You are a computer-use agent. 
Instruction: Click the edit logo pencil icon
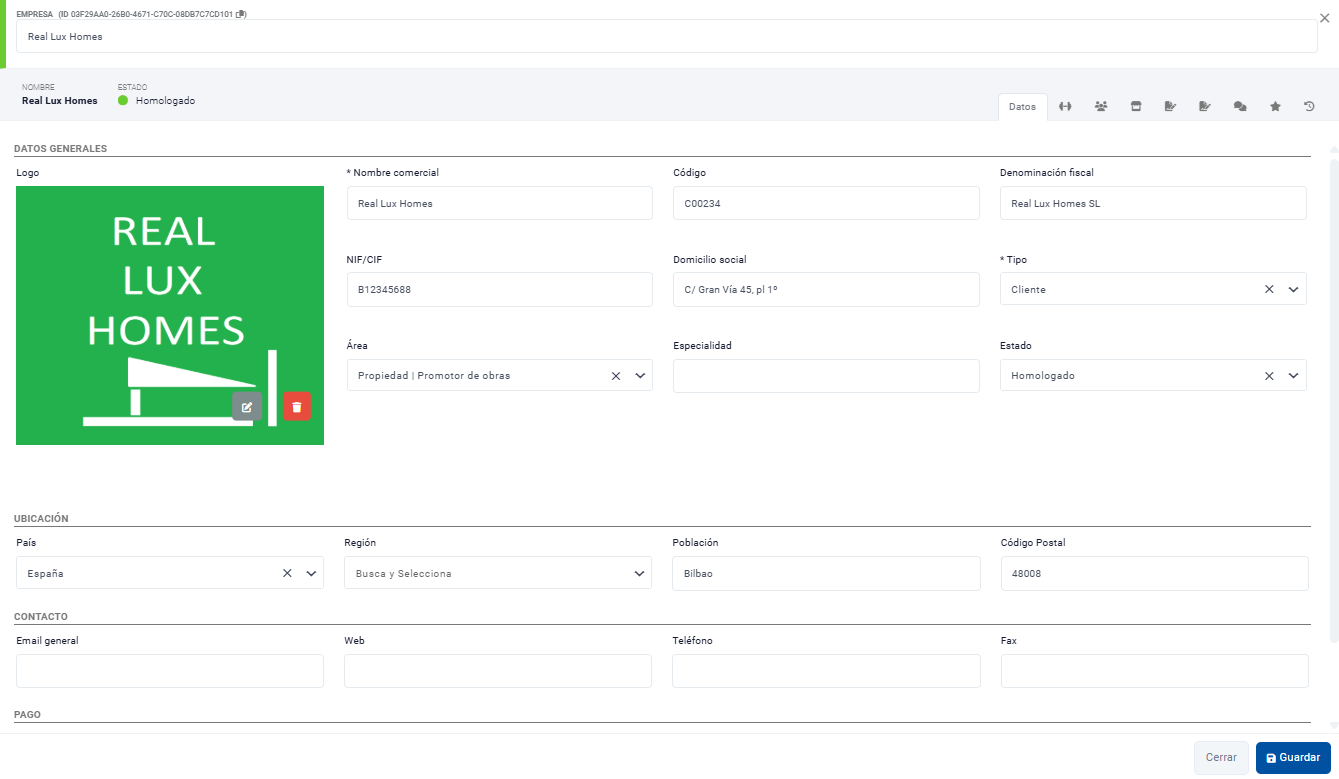tap(247, 406)
